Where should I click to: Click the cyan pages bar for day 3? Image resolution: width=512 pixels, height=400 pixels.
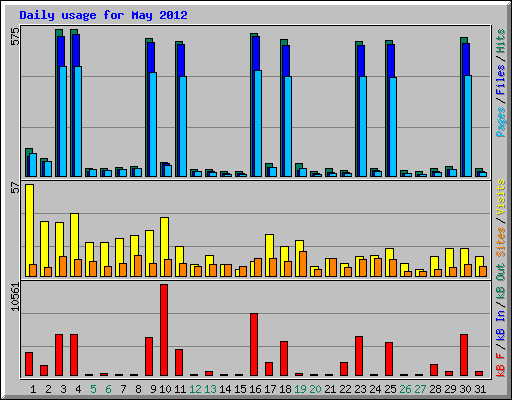point(63,121)
